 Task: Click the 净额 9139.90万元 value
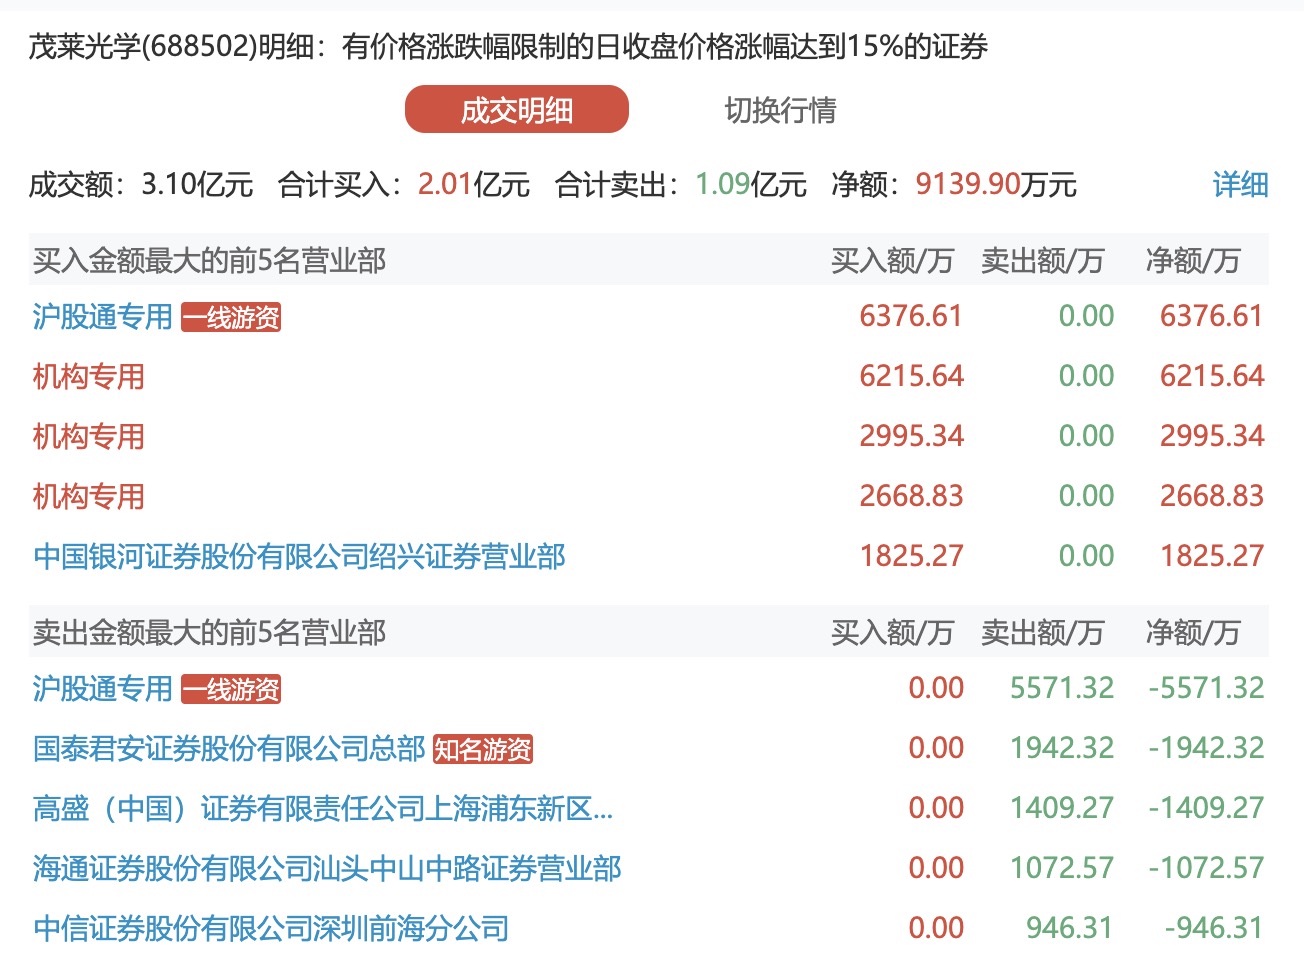coord(996,185)
